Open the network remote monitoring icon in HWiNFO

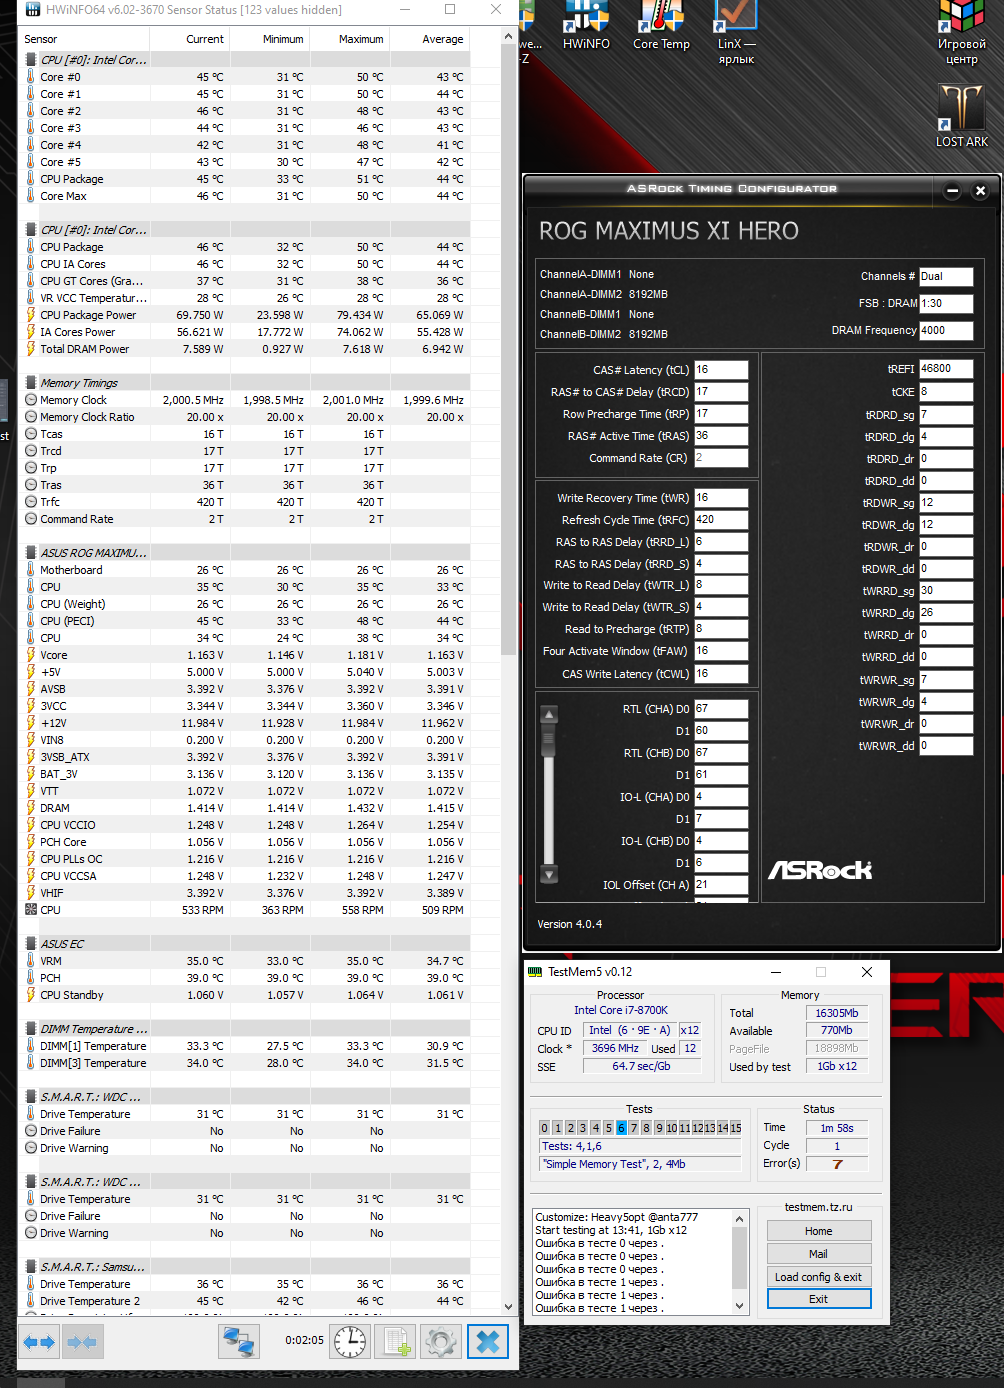pyautogui.click(x=239, y=1342)
